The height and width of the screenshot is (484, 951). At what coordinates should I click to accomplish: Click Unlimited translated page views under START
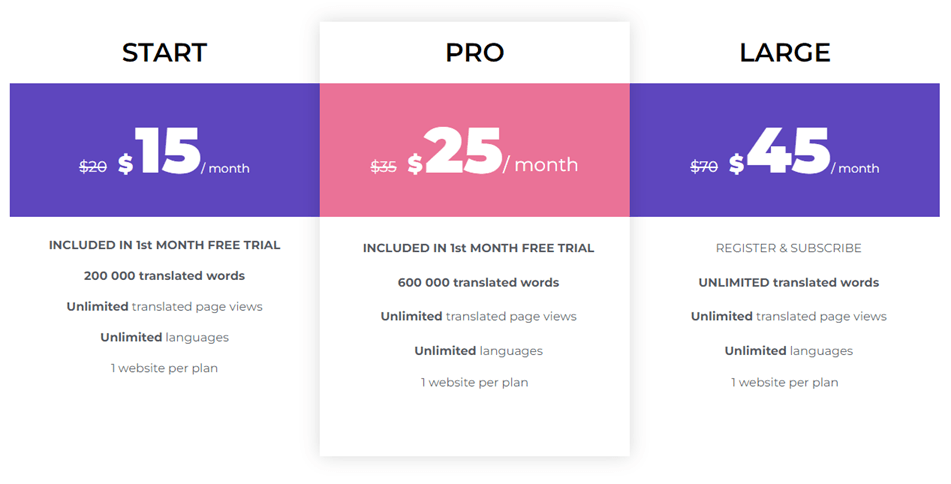pyautogui.click(x=164, y=307)
